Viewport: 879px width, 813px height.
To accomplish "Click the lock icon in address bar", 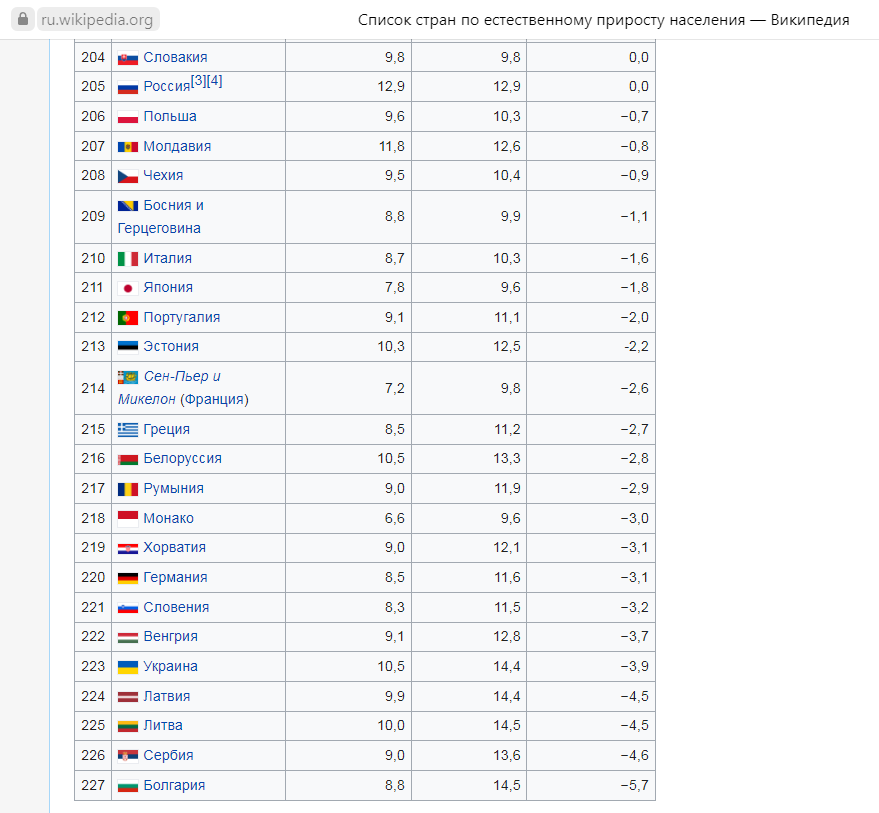I will tap(22, 20).
